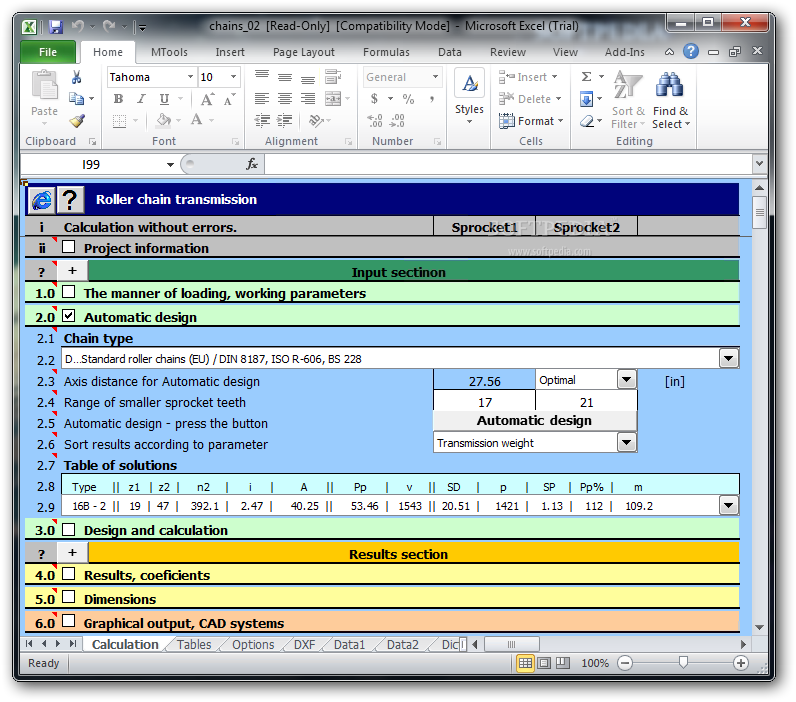This screenshot has height=702, width=796.
Task: Click the Increase Font Size icon
Action: (x=207, y=99)
